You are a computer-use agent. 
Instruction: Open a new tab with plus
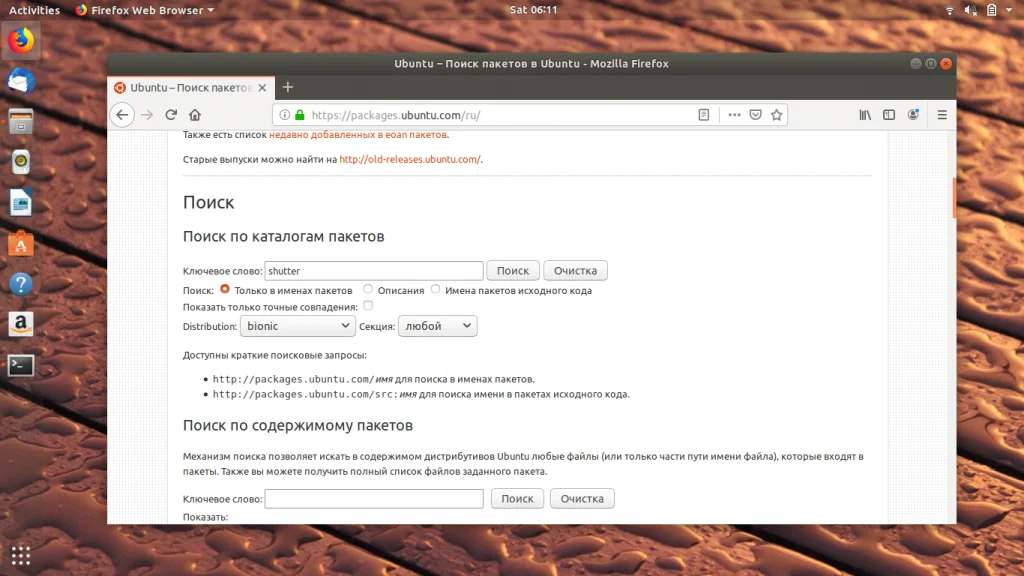point(287,87)
